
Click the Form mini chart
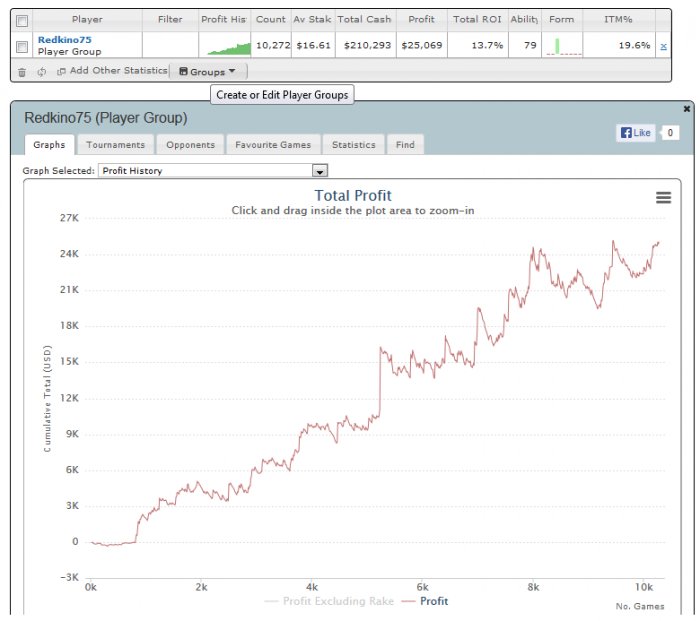click(x=563, y=46)
